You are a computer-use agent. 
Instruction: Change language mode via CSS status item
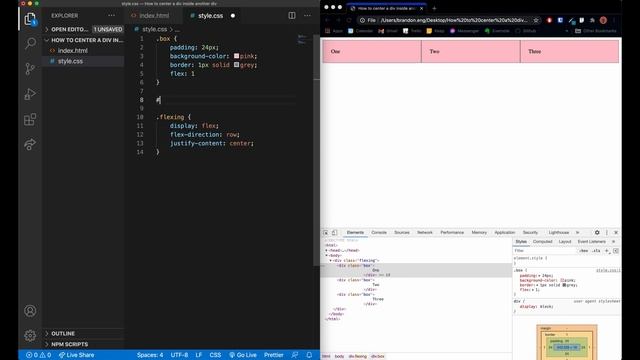(215, 355)
